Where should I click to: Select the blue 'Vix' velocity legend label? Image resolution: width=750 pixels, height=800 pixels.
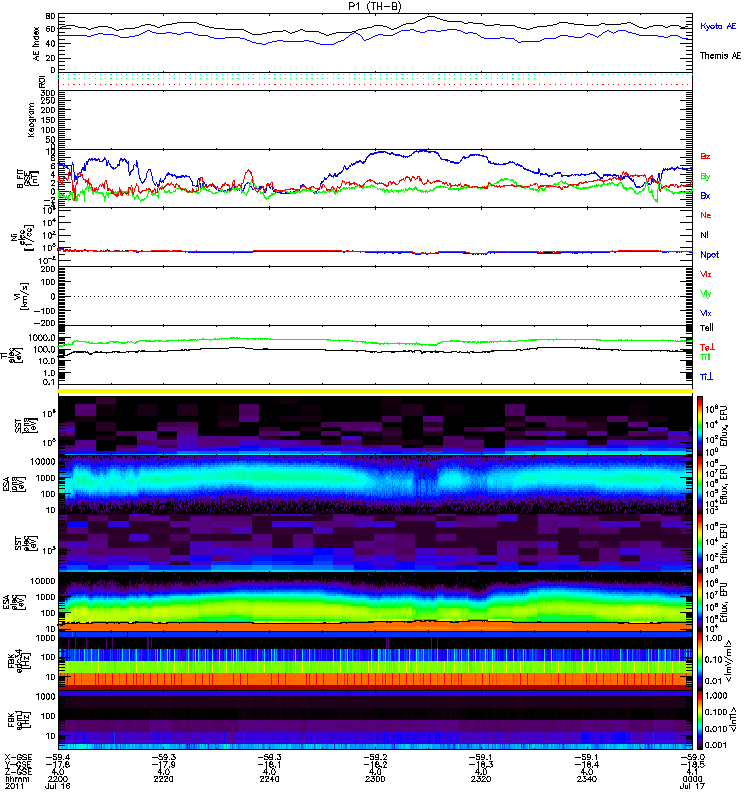pos(706,313)
